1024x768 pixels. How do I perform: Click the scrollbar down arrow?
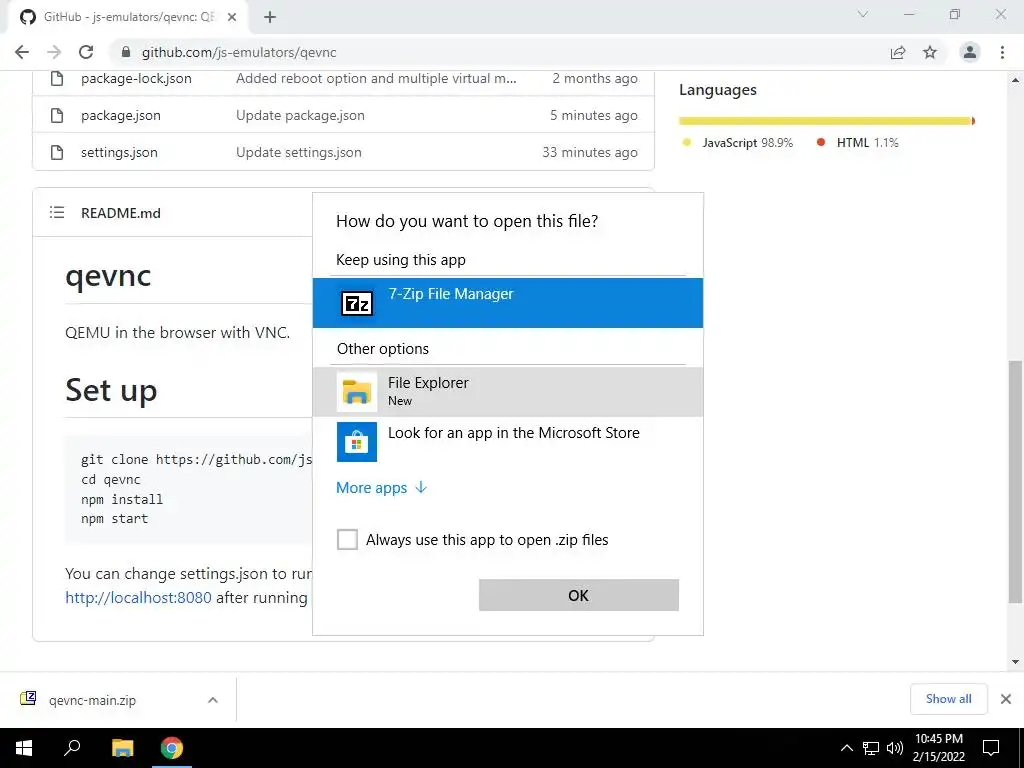click(1015, 662)
